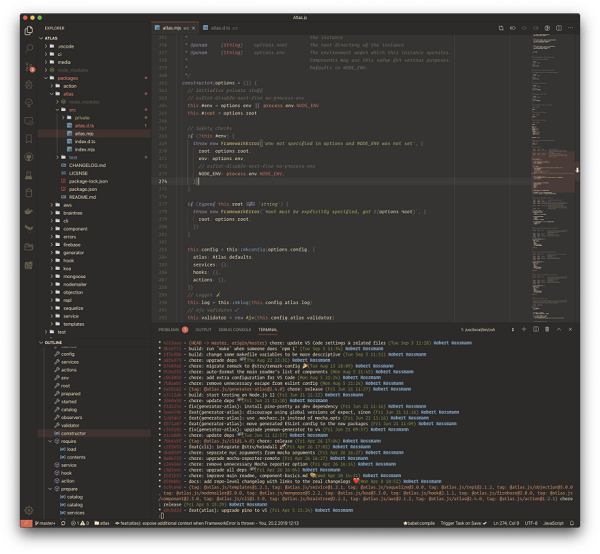Switch to the PROBLEMS panel tab
The width and height of the screenshot is (600, 554).
[x=168, y=328]
